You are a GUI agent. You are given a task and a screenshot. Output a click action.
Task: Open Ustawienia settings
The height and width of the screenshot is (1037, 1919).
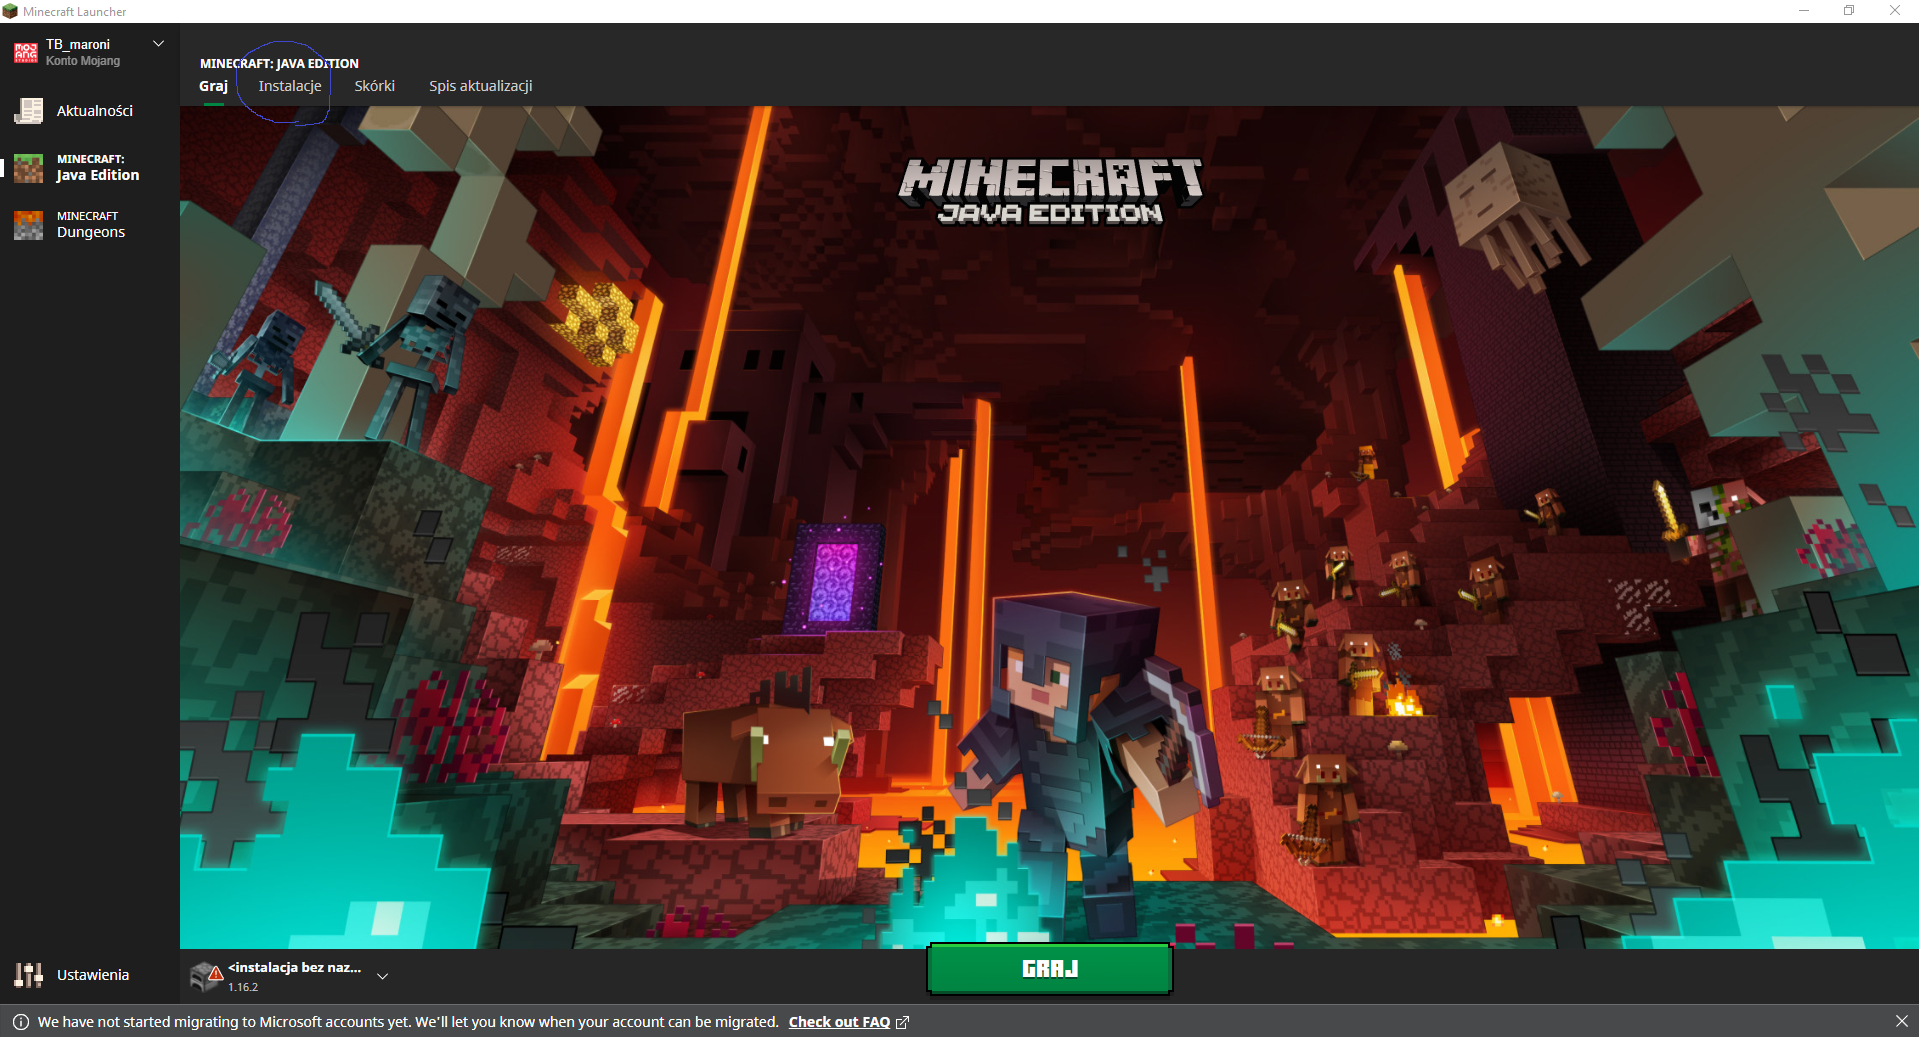pyautogui.click(x=90, y=975)
